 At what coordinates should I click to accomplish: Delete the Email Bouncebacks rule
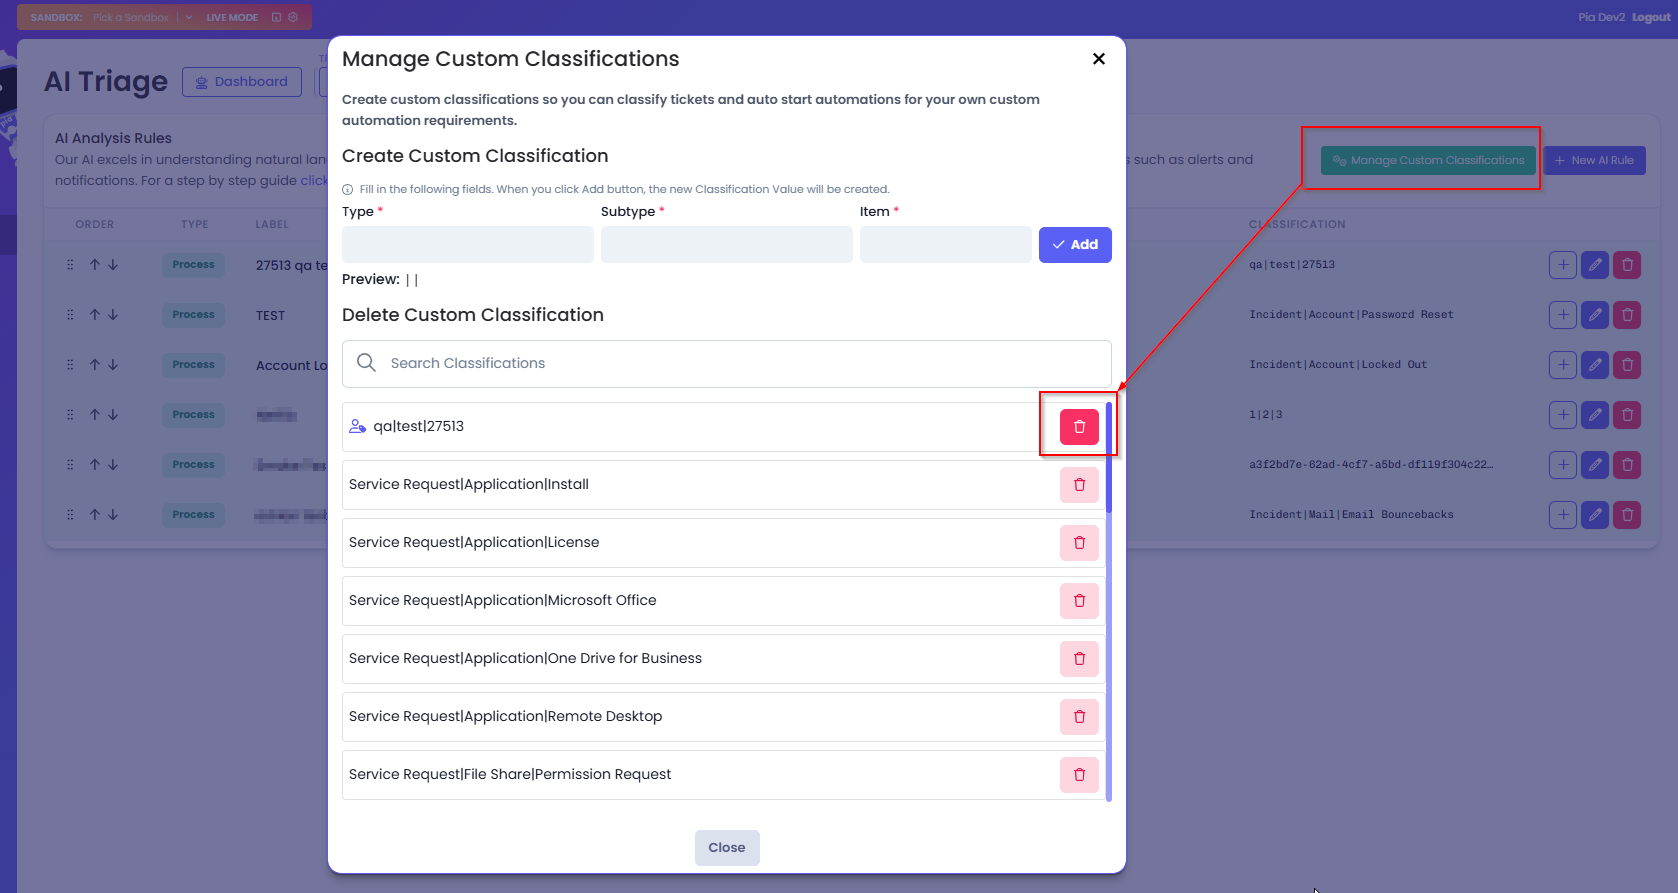1627,515
